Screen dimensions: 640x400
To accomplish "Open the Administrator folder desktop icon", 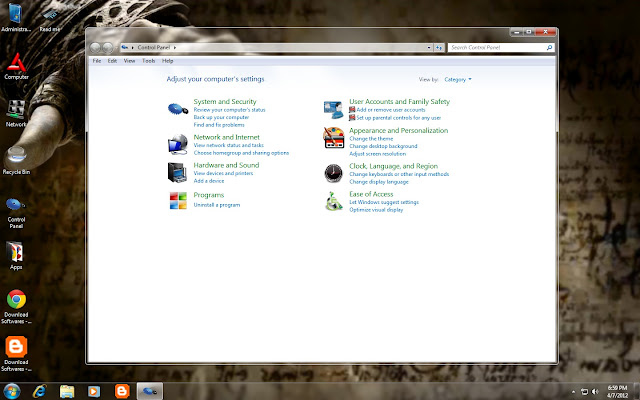I will (x=16, y=18).
